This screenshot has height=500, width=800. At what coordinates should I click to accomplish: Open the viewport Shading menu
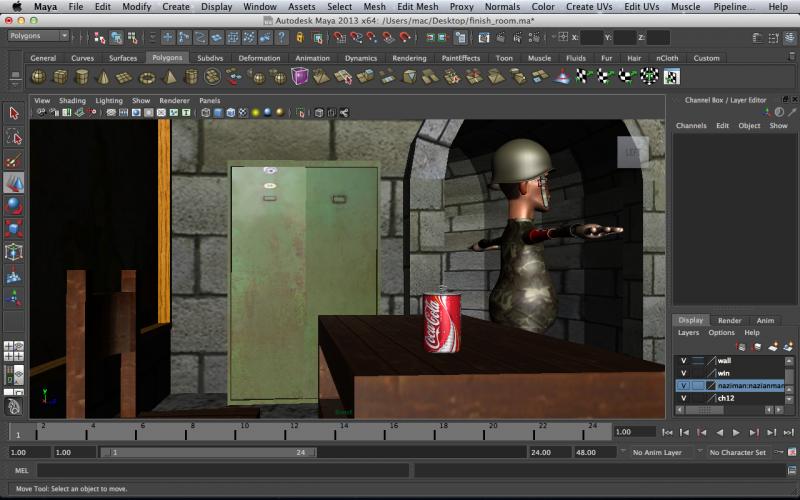72,101
